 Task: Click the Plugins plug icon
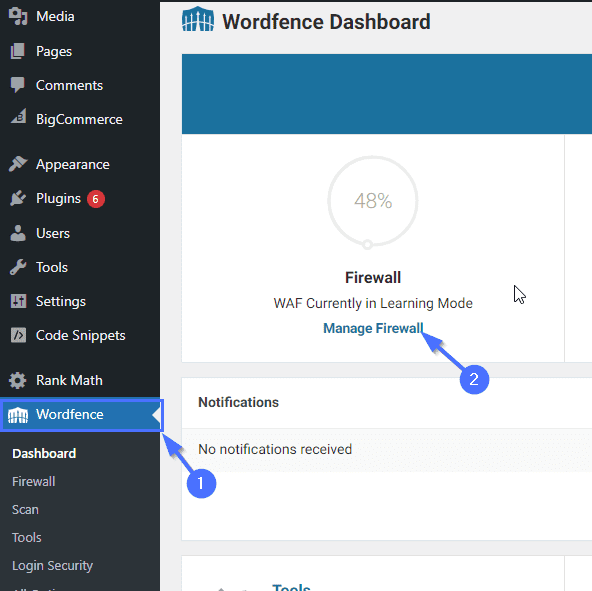(x=18, y=198)
